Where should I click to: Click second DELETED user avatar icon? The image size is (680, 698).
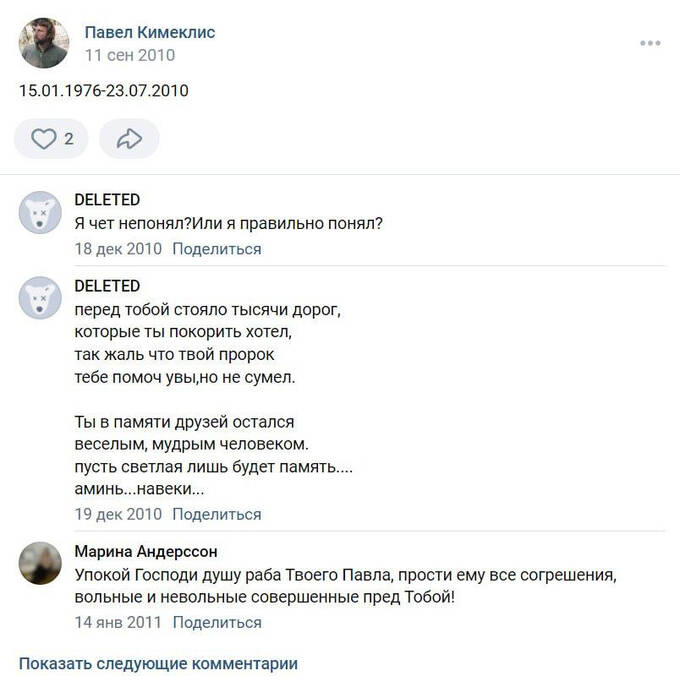pyautogui.click(x=40, y=298)
